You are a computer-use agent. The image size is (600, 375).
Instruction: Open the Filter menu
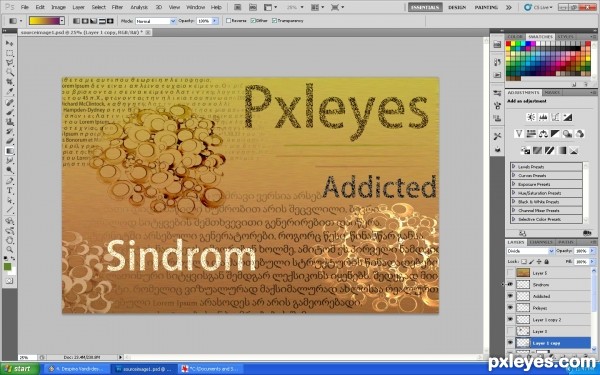pyautogui.click(x=117, y=7)
